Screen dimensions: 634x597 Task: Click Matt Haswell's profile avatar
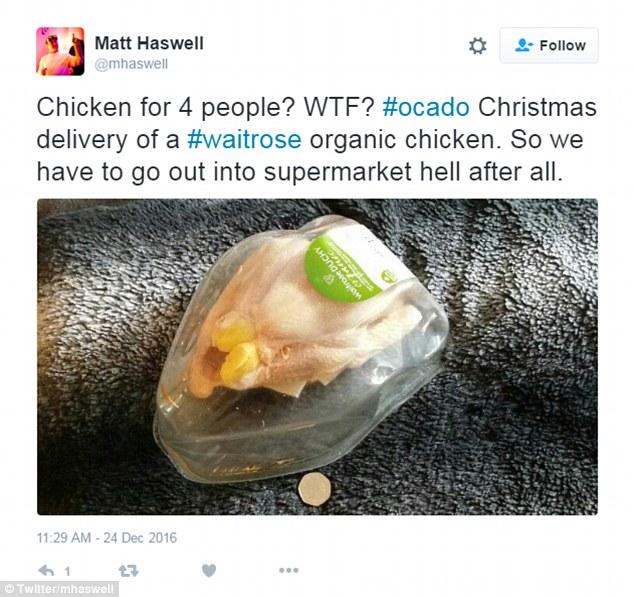click(60, 51)
